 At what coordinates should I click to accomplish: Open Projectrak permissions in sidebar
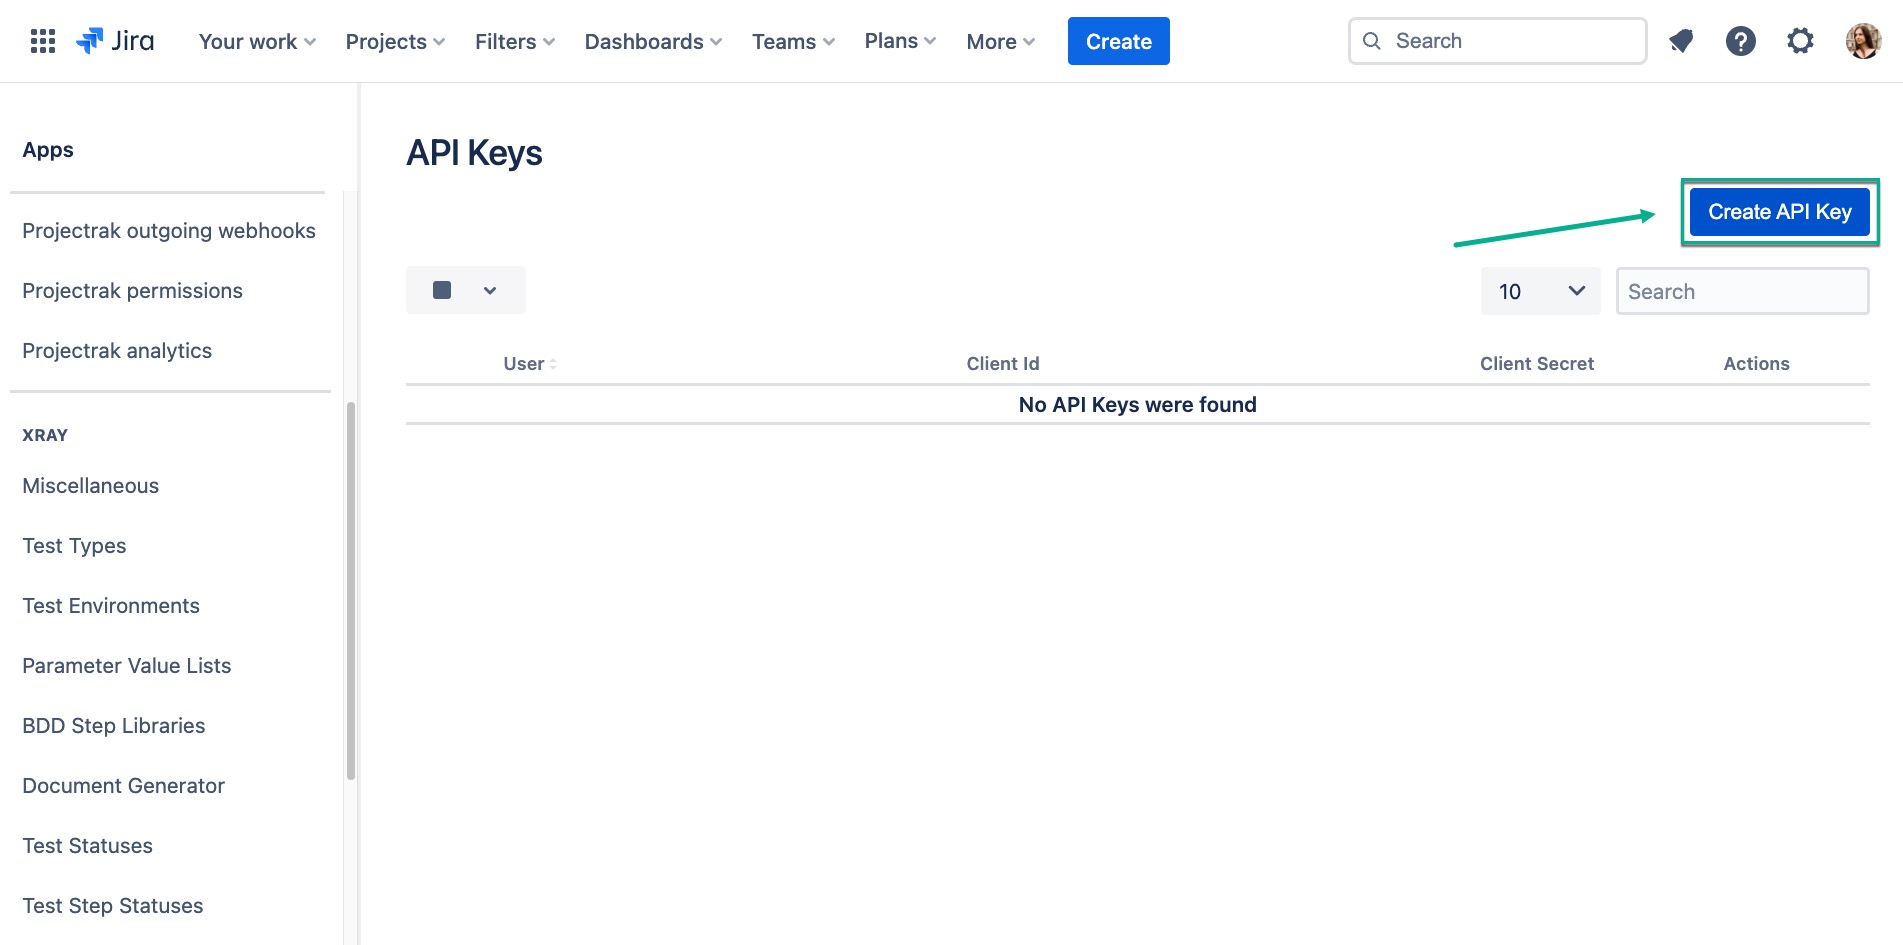[132, 291]
